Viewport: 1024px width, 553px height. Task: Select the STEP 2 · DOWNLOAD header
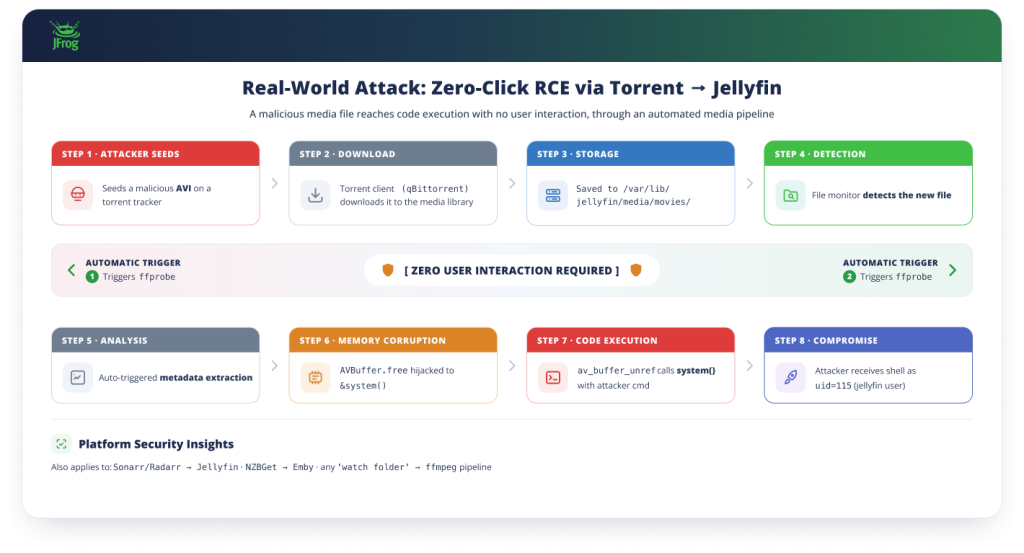click(x=393, y=154)
